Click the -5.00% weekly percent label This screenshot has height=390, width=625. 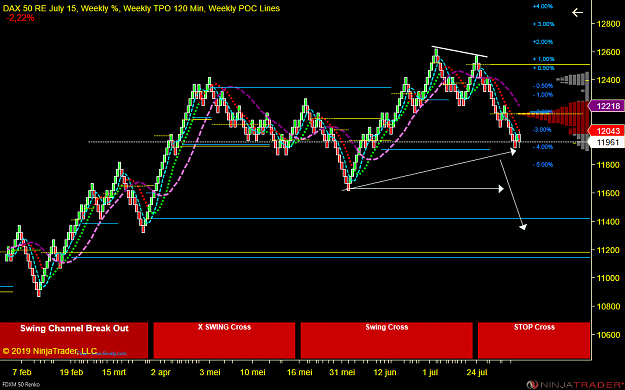(543, 165)
